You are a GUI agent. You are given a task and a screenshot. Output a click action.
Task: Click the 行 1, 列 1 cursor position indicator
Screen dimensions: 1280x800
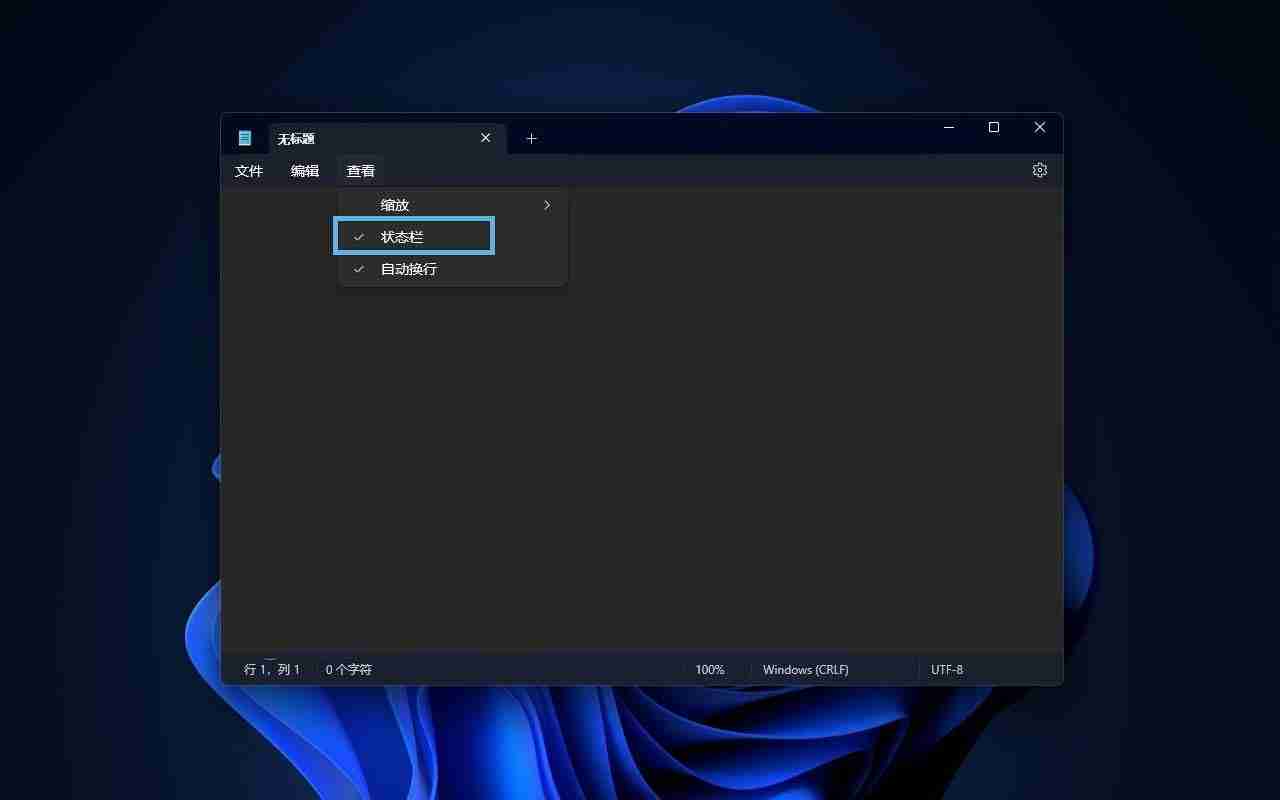(271, 669)
